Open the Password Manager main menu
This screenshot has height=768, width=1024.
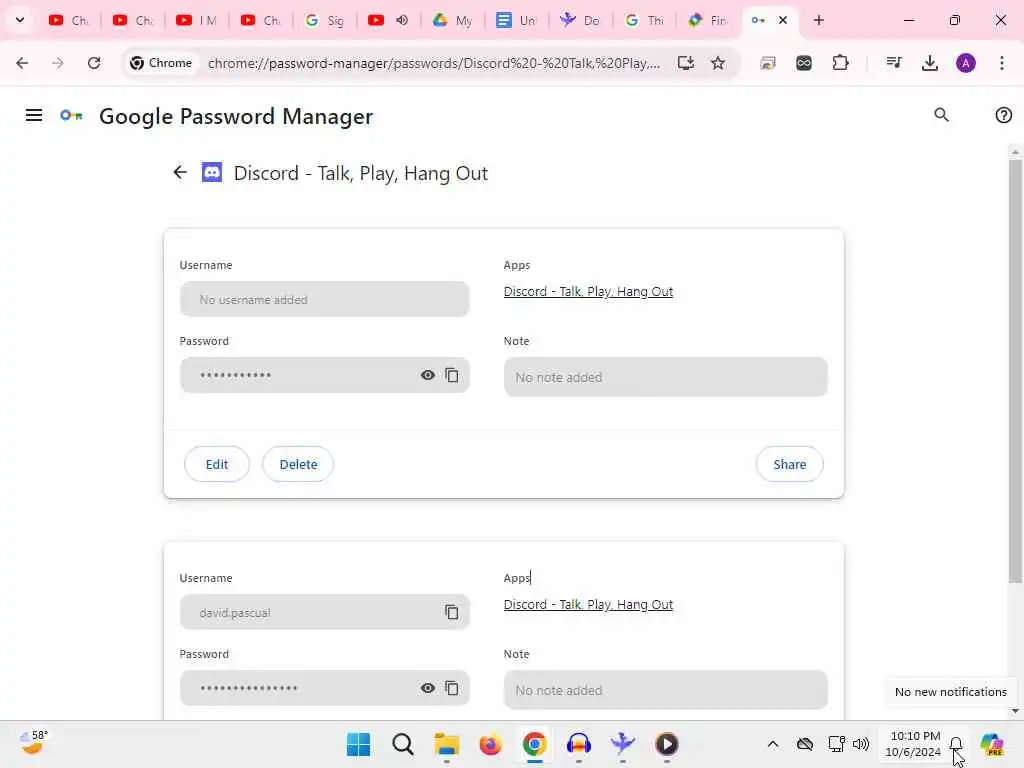click(34, 116)
